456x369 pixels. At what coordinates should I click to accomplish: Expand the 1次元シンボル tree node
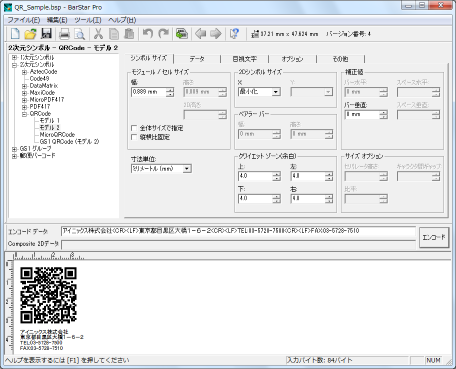14,57
